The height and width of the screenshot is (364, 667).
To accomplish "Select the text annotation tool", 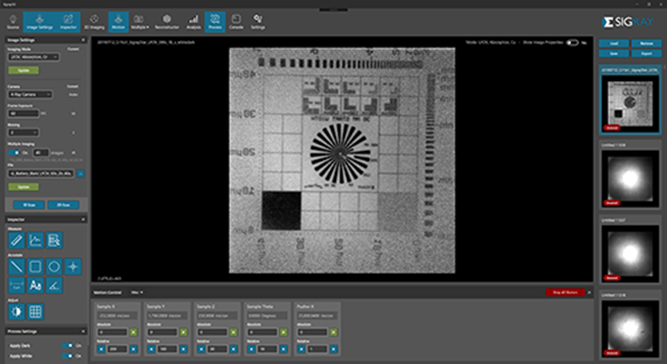I will pos(35,285).
